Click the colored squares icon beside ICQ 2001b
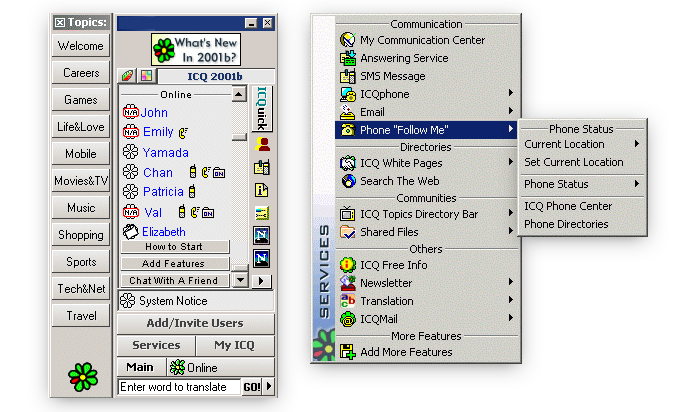 146,76
